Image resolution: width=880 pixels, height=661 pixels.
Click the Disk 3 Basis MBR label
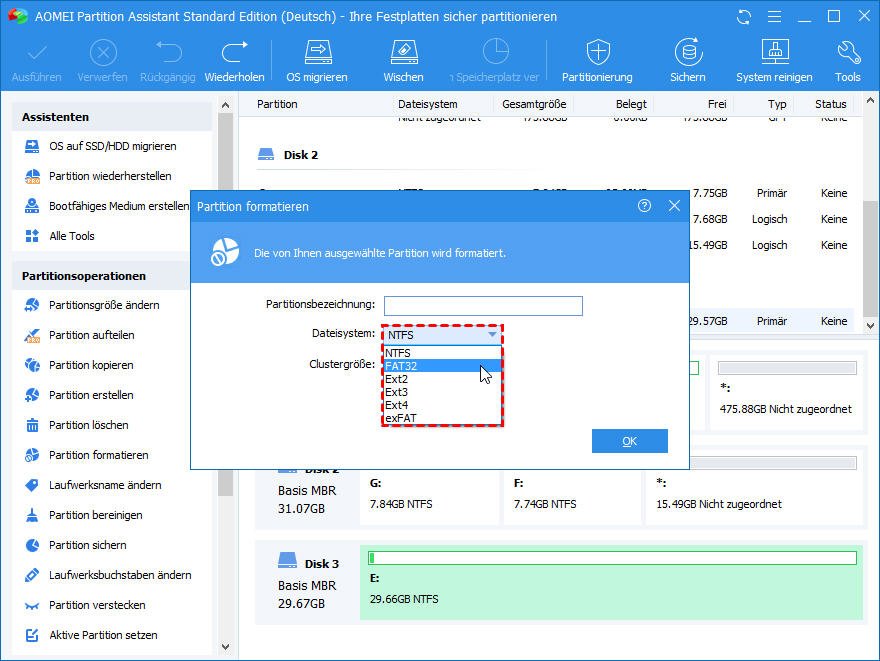point(307,584)
